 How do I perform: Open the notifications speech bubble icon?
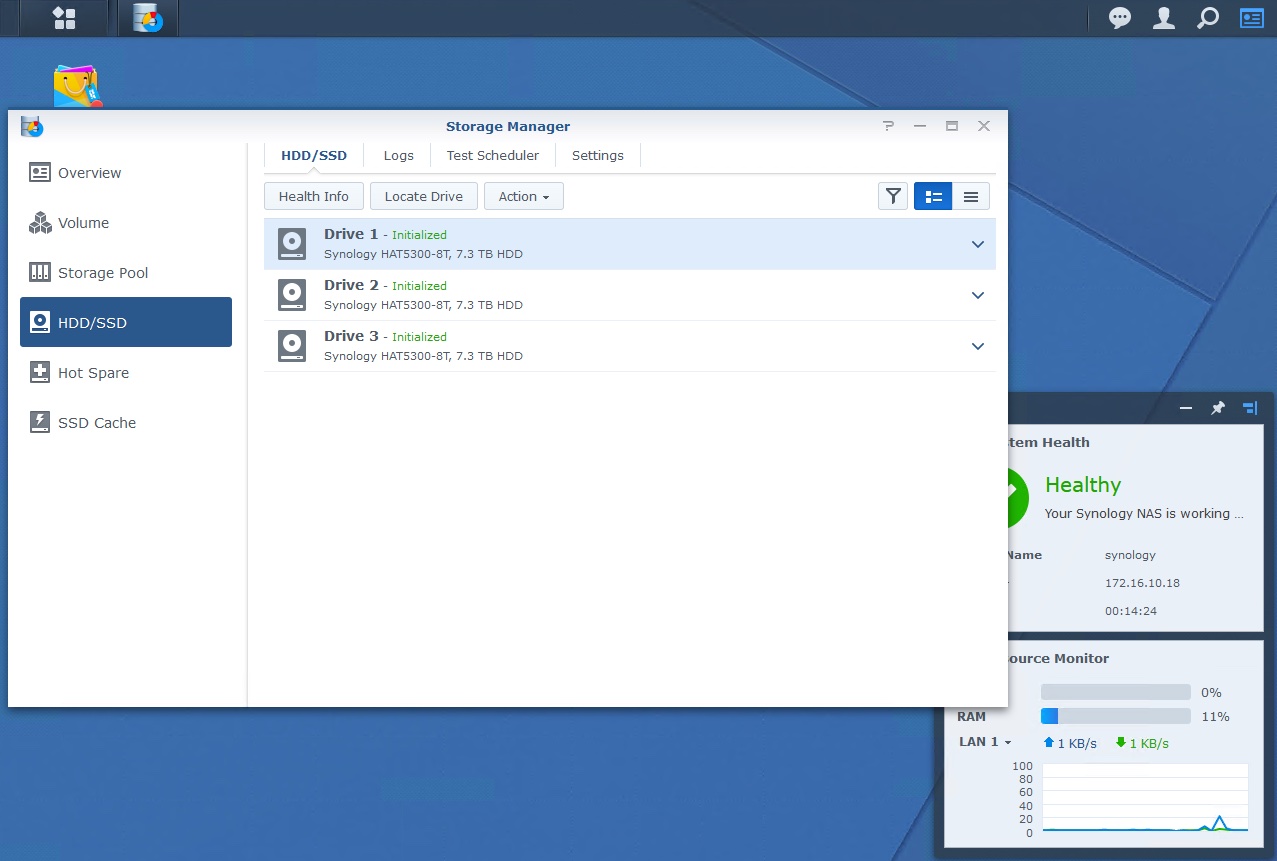pyautogui.click(x=1120, y=18)
